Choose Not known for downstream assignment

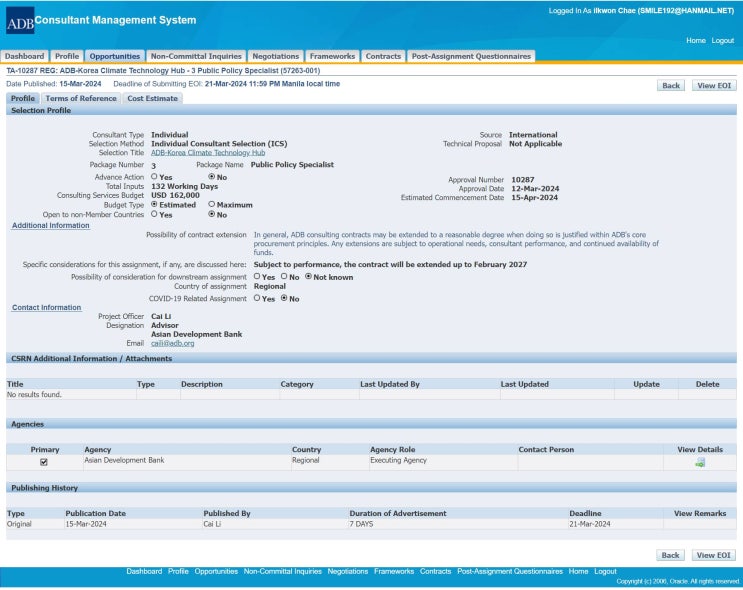(x=309, y=277)
